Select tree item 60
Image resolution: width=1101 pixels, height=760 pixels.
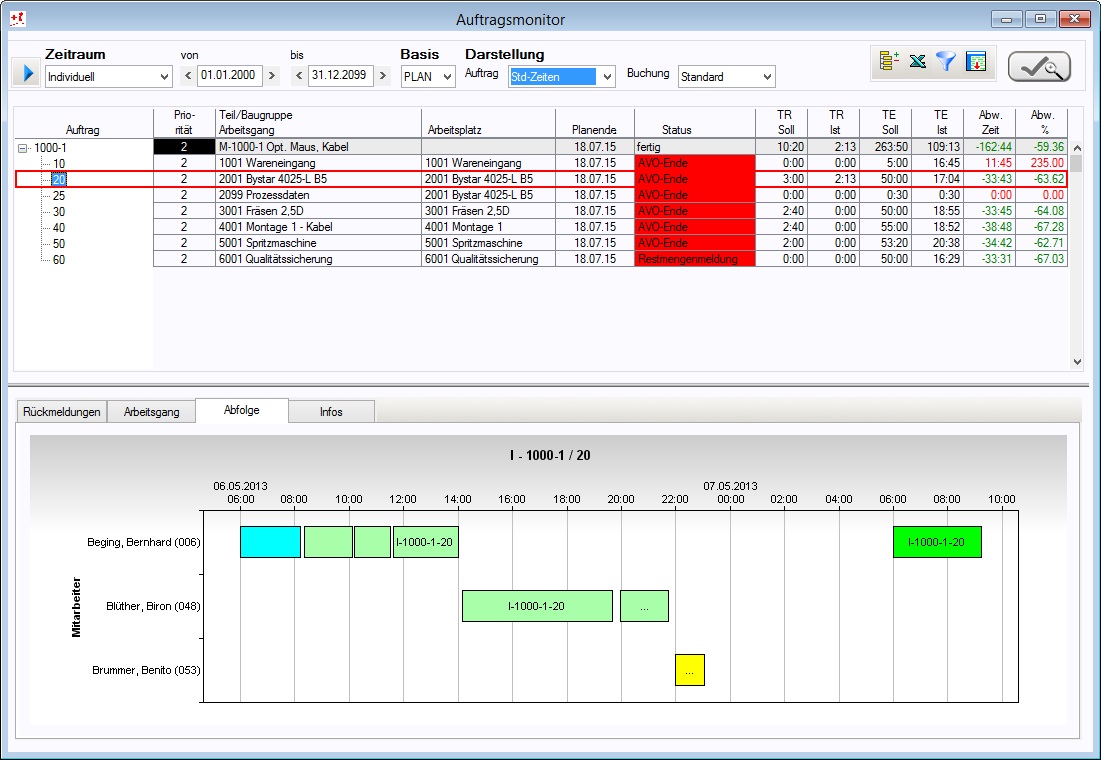[x=59, y=260]
